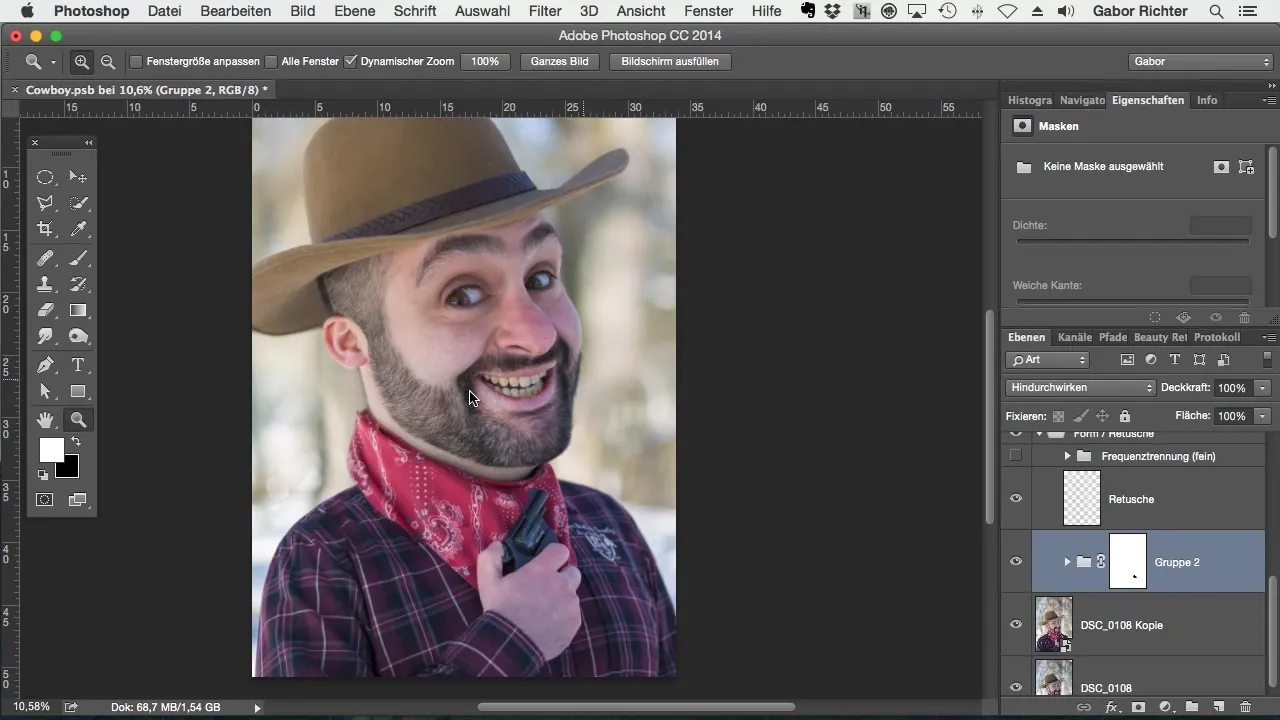The width and height of the screenshot is (1280, 720).
Task: Switch to the Info tab
Action: click(x=1207, y=100)
